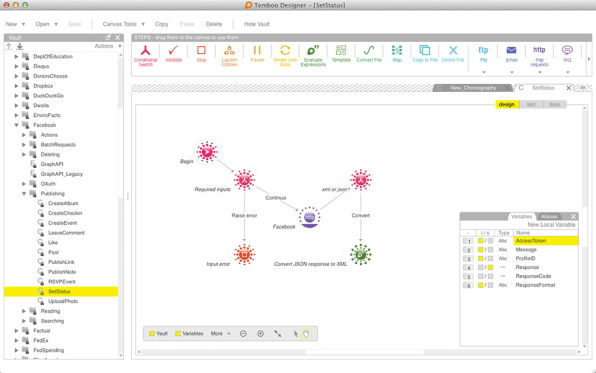This screenshot has height=373, width=596.
Task: Toggle input flag for Message variable
Action: pyautogui.click(x=480, y=250)
